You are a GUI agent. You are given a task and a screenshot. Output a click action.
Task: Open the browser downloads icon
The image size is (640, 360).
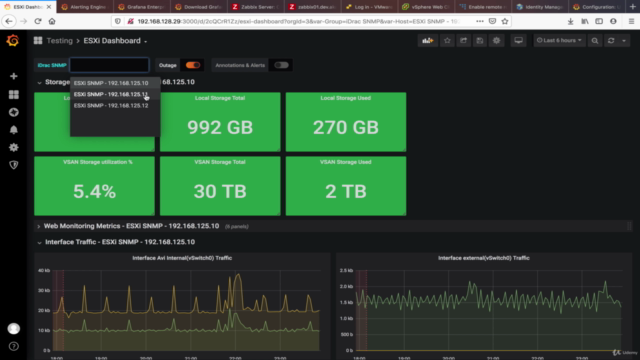tap(570, 21)
